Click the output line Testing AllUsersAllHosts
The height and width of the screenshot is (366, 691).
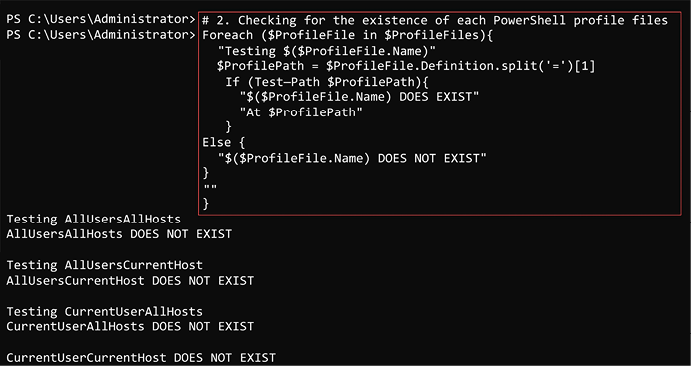tap(93, 219)
